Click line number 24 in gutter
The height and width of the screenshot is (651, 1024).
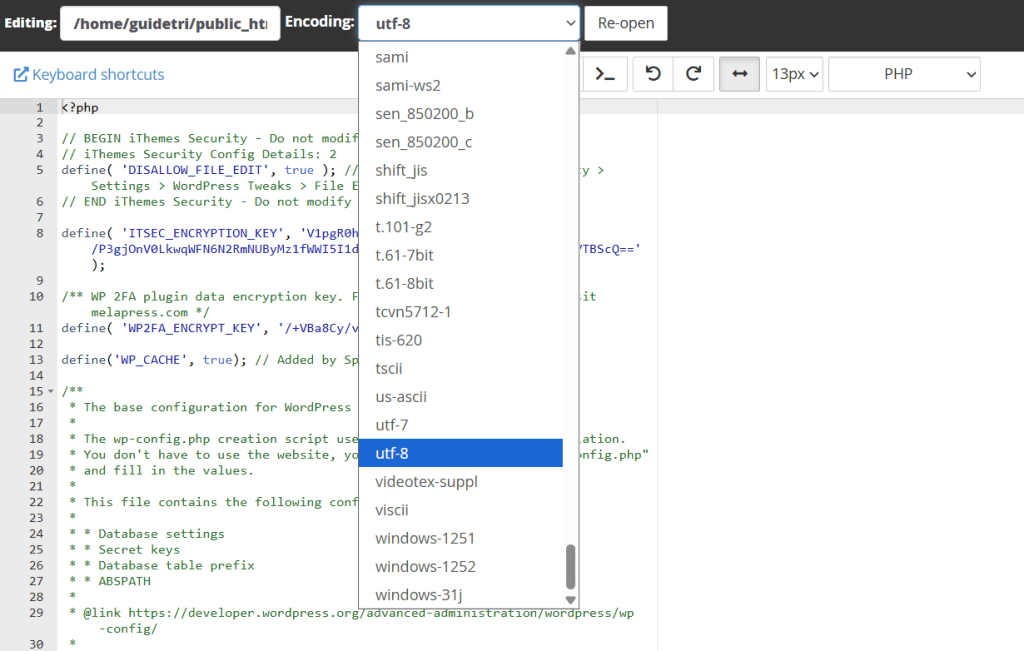tap(37, 534)
